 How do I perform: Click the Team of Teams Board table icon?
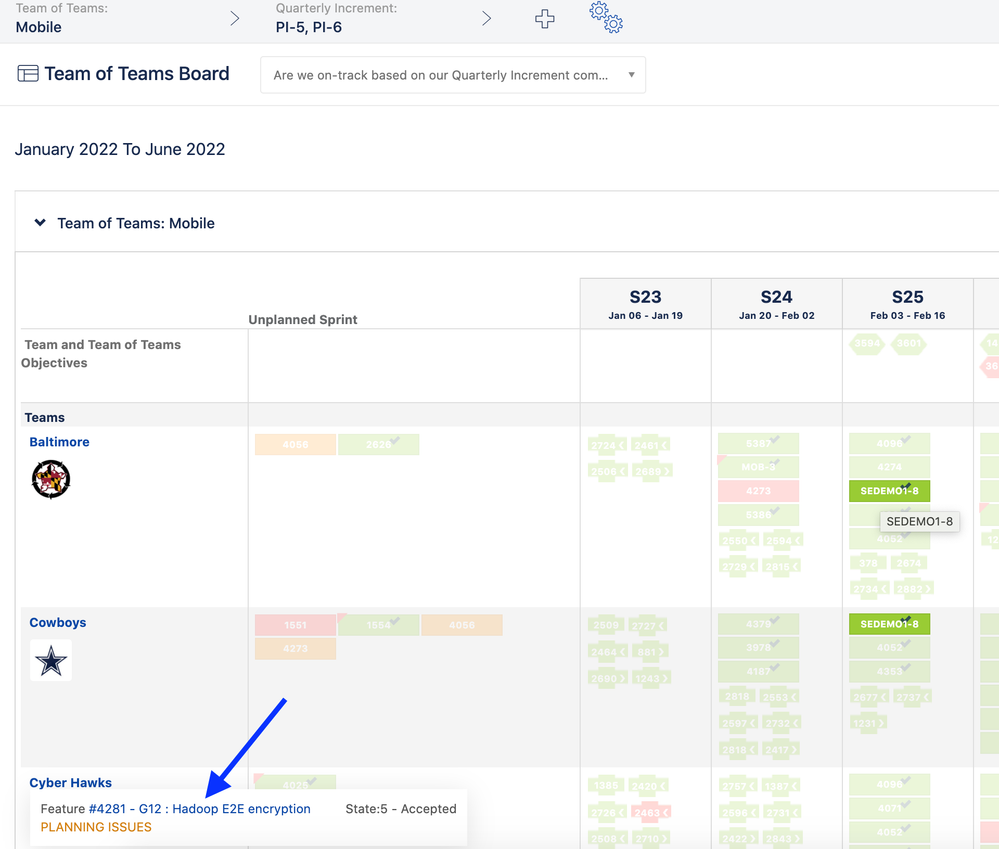pos(27,74)
